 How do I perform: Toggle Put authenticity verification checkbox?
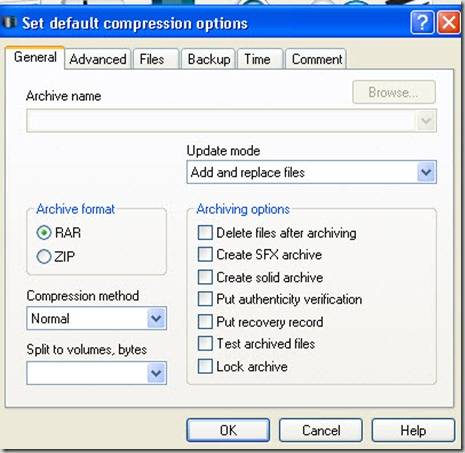coord(205,299)
